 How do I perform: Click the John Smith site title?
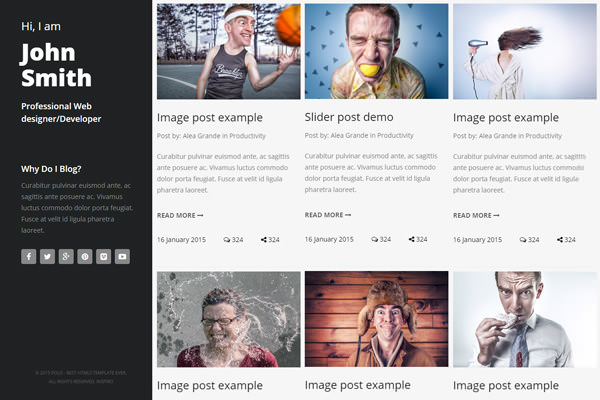56,64
